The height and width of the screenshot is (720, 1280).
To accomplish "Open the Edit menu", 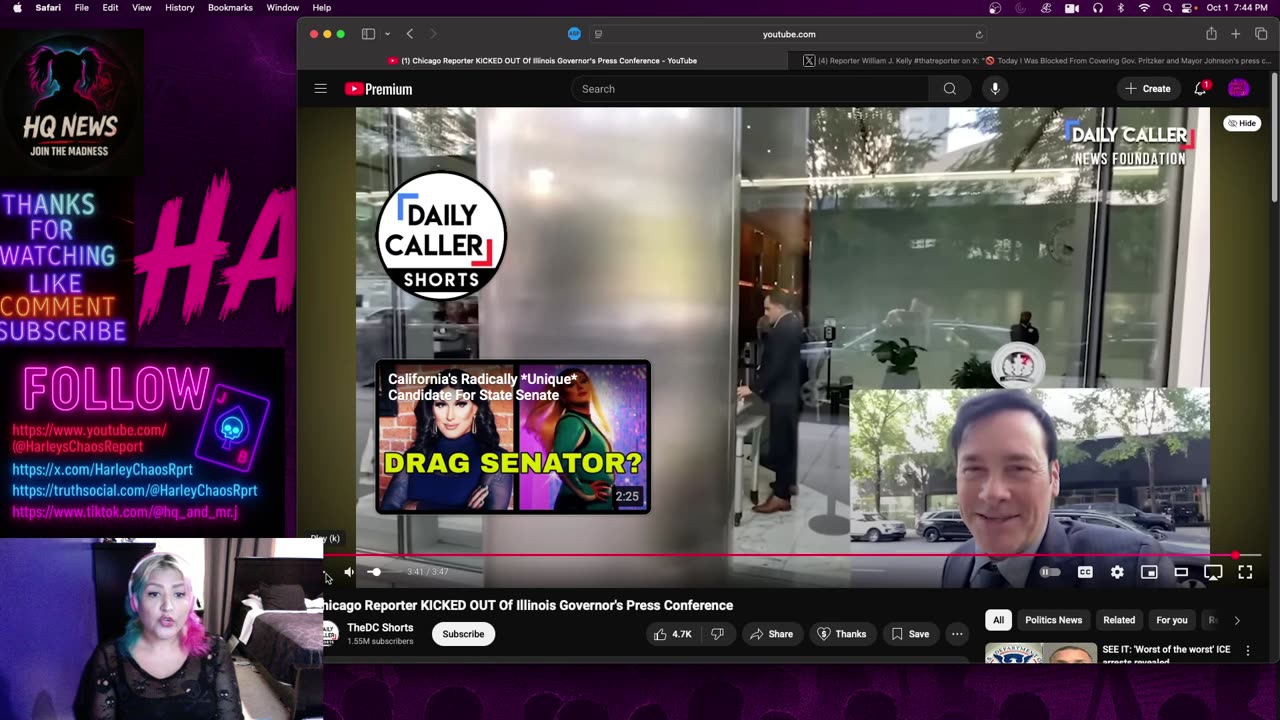I will pos(110,8).
